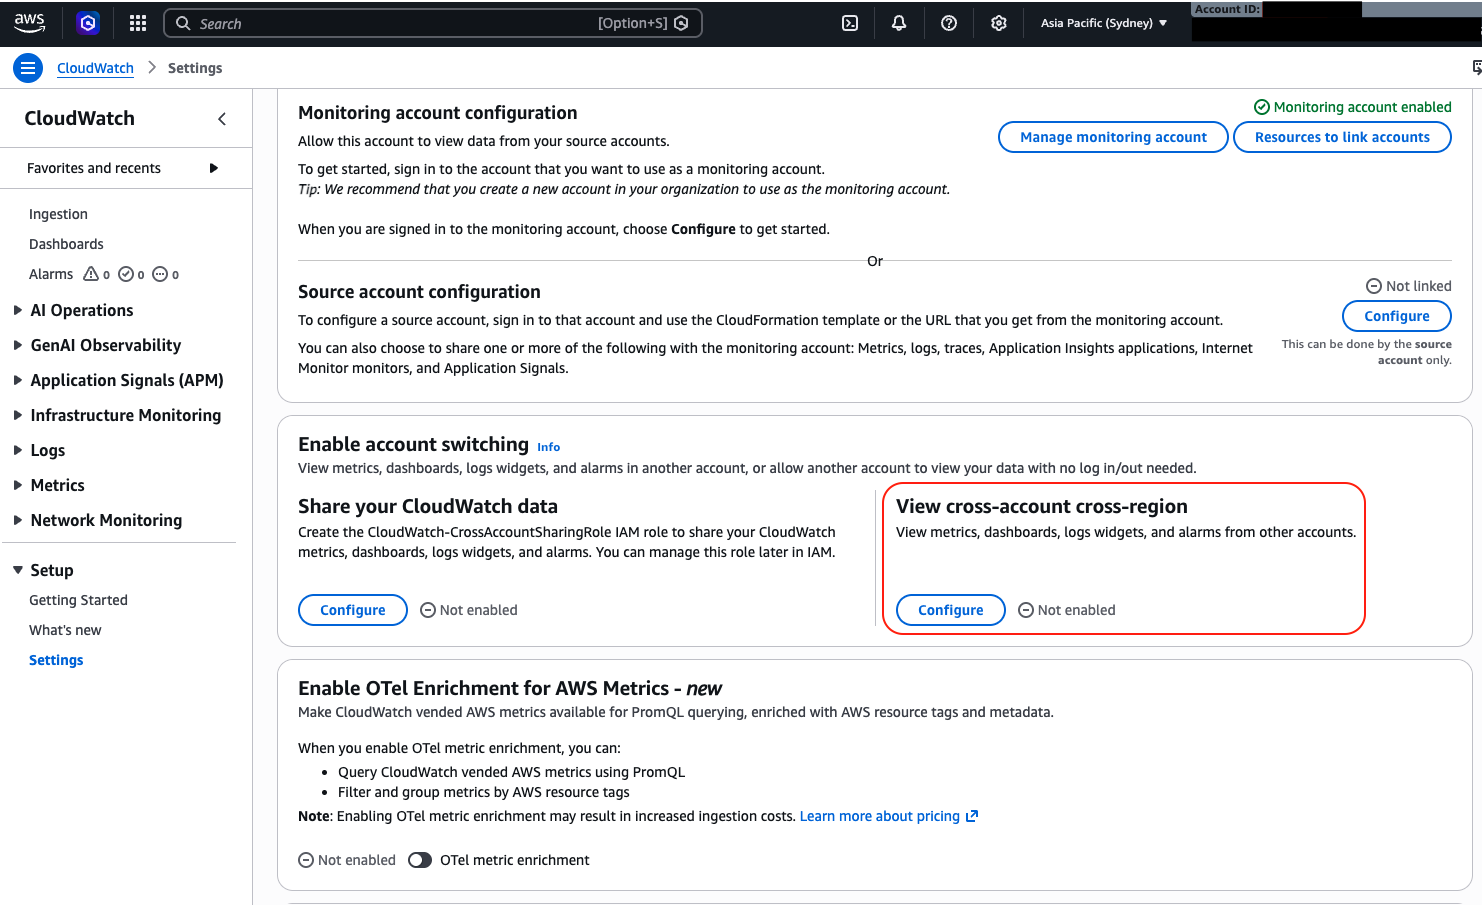Open What's new under Setup
This screenshot has width=1482, height=905.
point(65,630)
